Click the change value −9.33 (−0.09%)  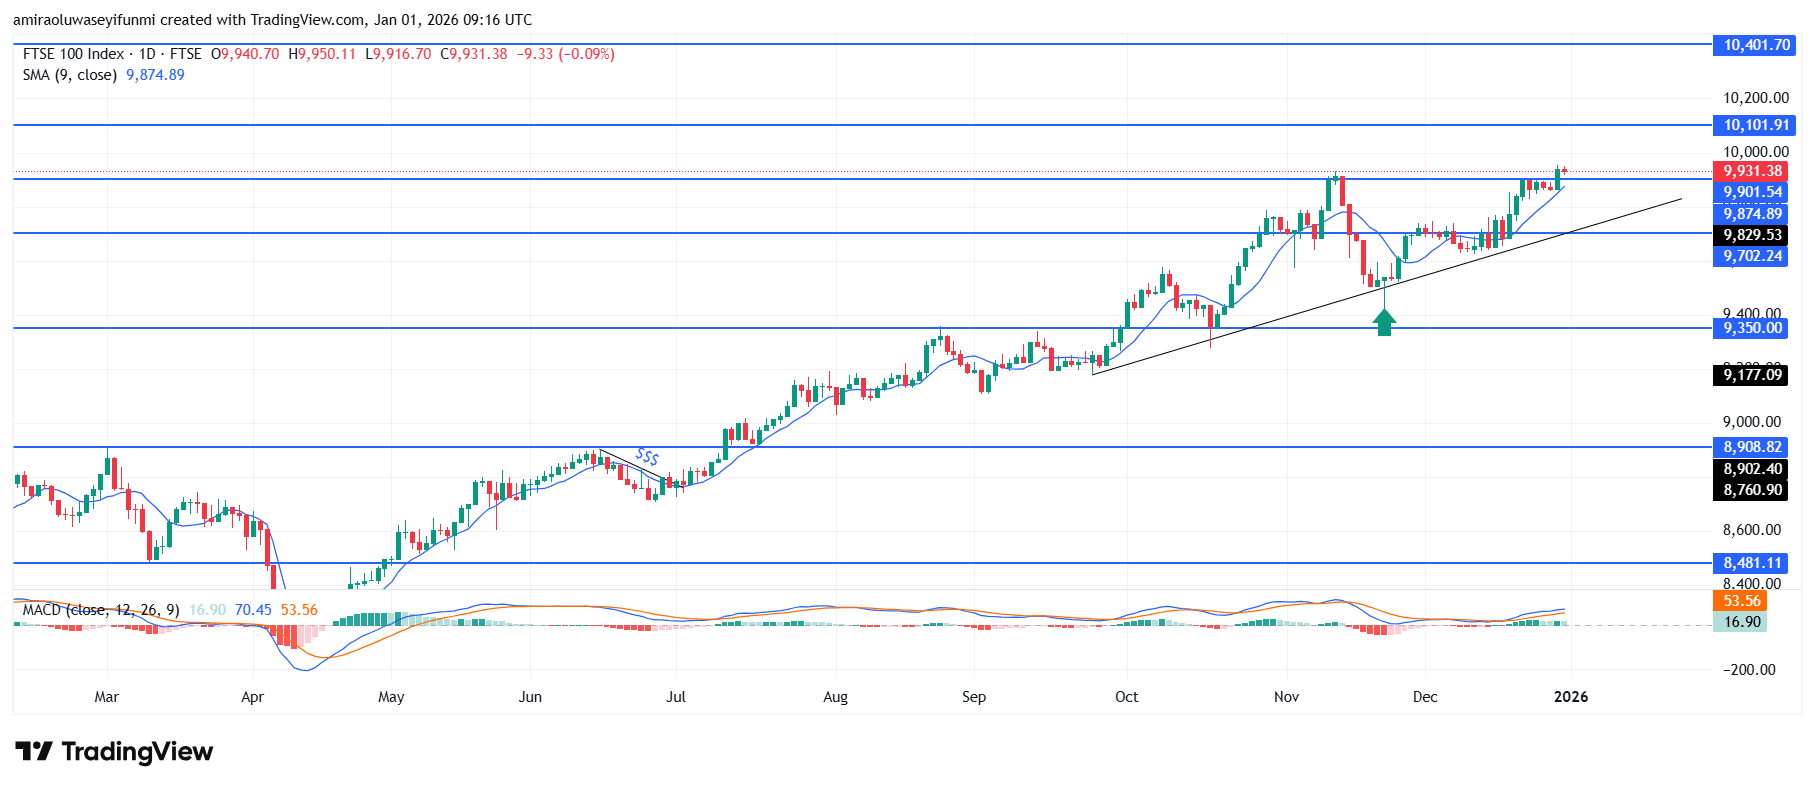pyautogui.click(x=565, y=54)
